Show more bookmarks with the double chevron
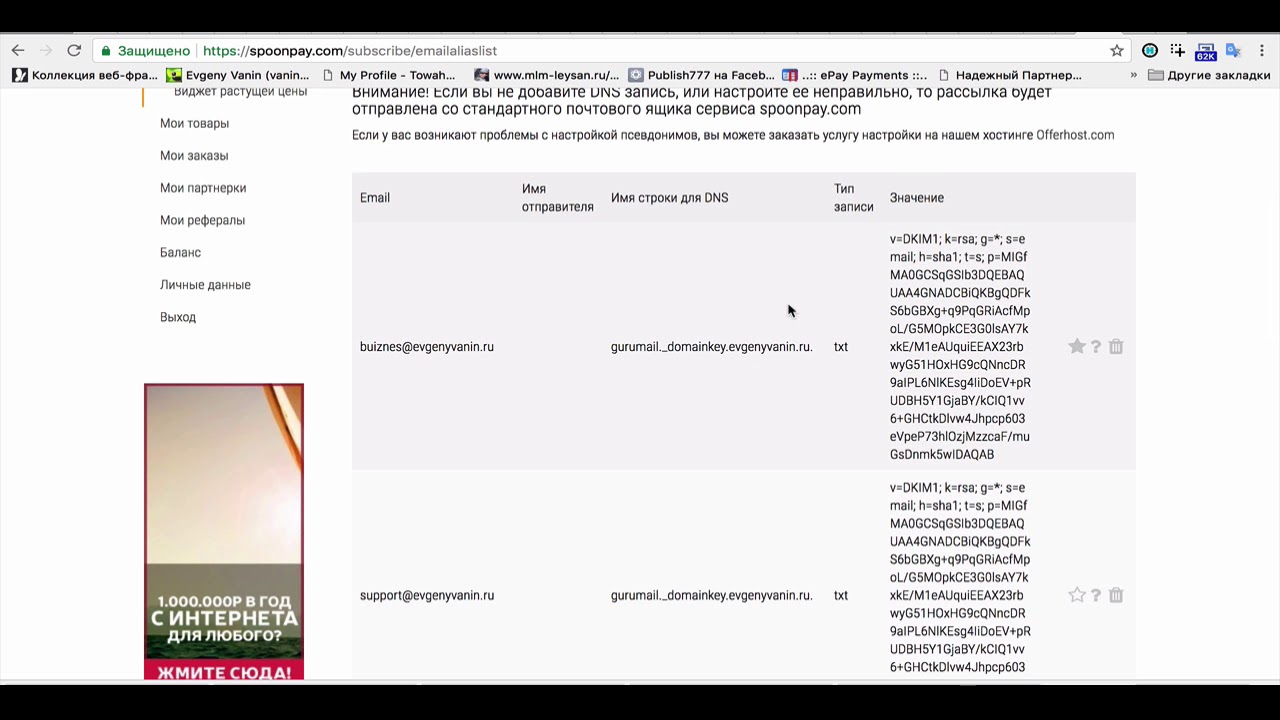The height and width of the screenshot is (720, 1280). (x=1133, y=75)
